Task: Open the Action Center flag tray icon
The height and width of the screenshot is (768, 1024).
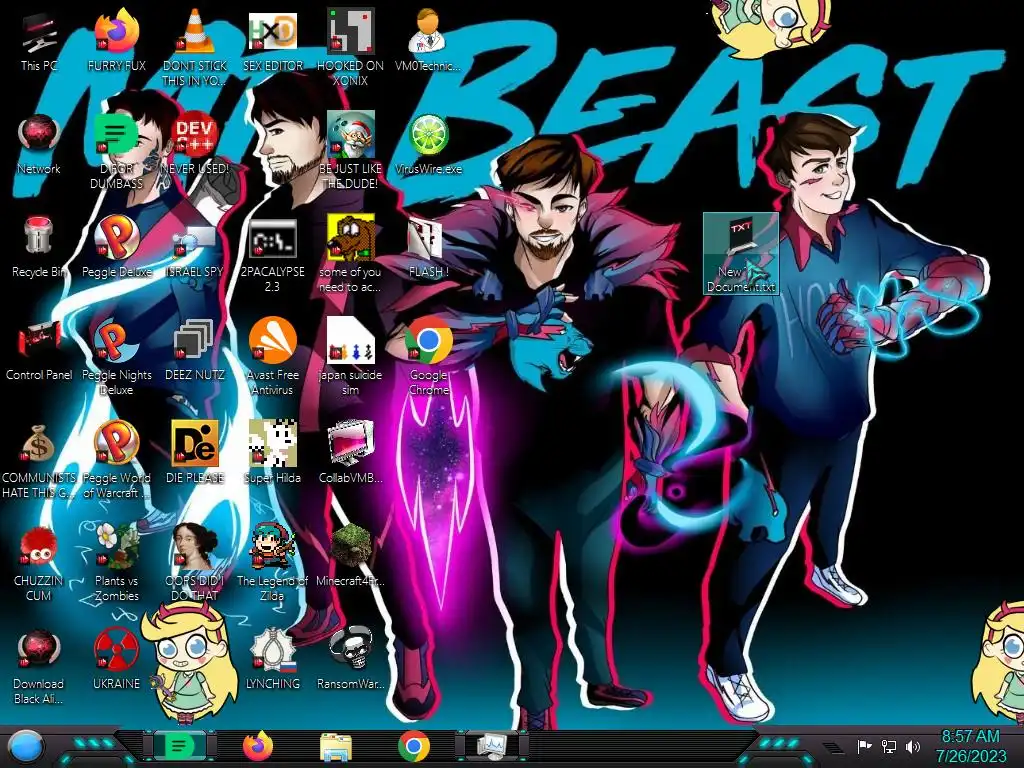Action: 863,746
